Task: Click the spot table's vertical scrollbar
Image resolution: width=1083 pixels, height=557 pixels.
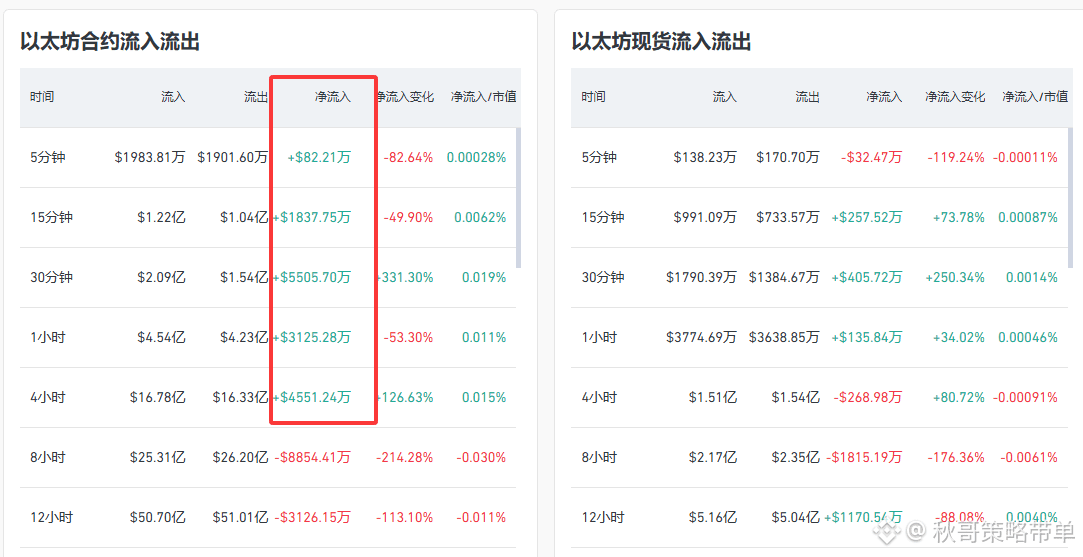Action: pos(1071,198)
